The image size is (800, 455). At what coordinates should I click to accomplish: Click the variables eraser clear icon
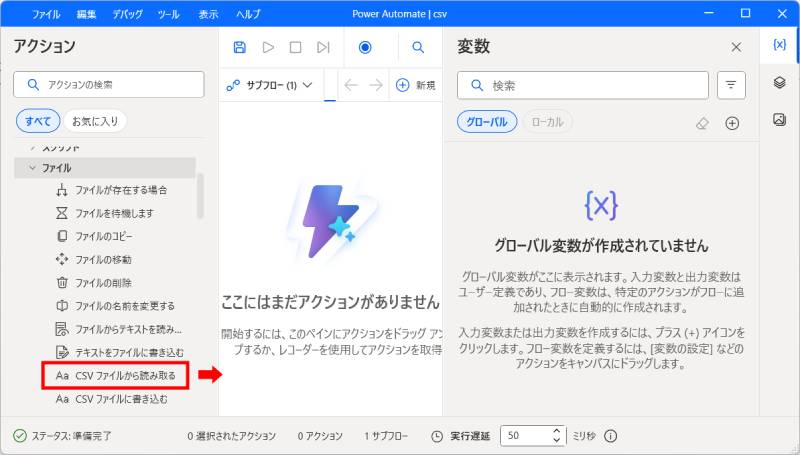(x=702, y=123)
